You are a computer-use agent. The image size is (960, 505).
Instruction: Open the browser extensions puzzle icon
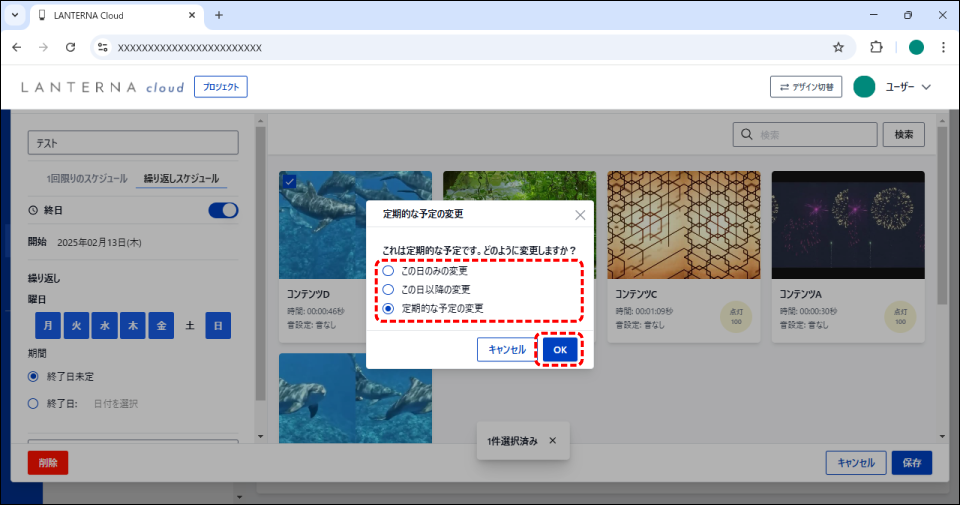877,47
